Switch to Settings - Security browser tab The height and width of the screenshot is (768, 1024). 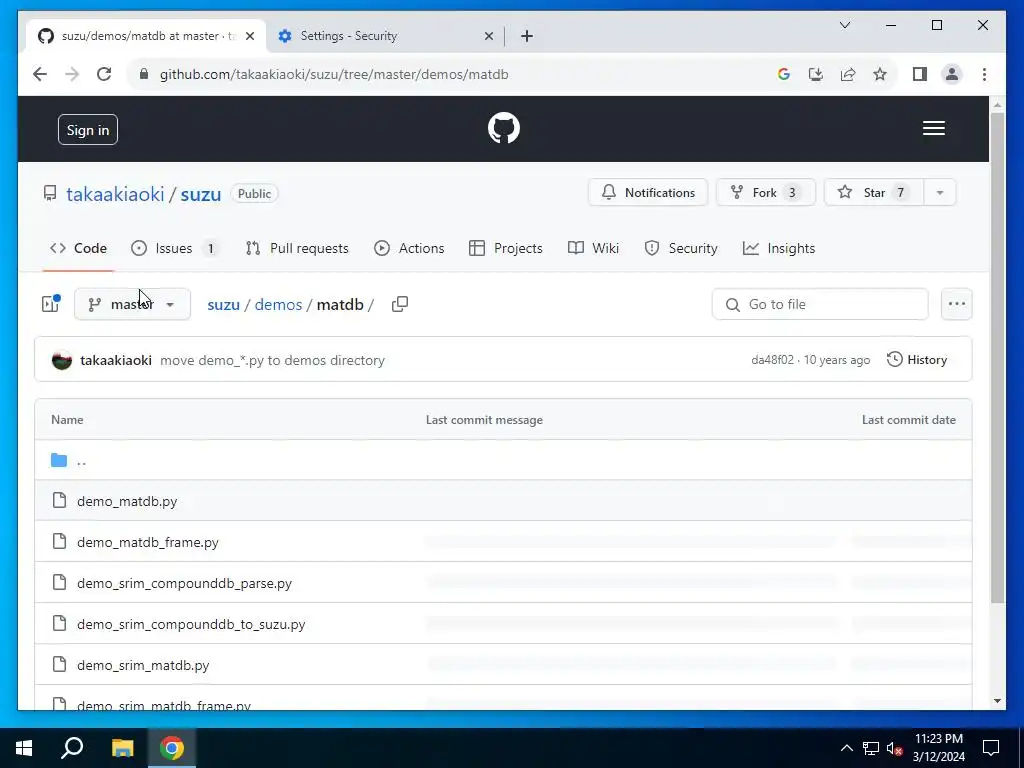coord(385,36)
